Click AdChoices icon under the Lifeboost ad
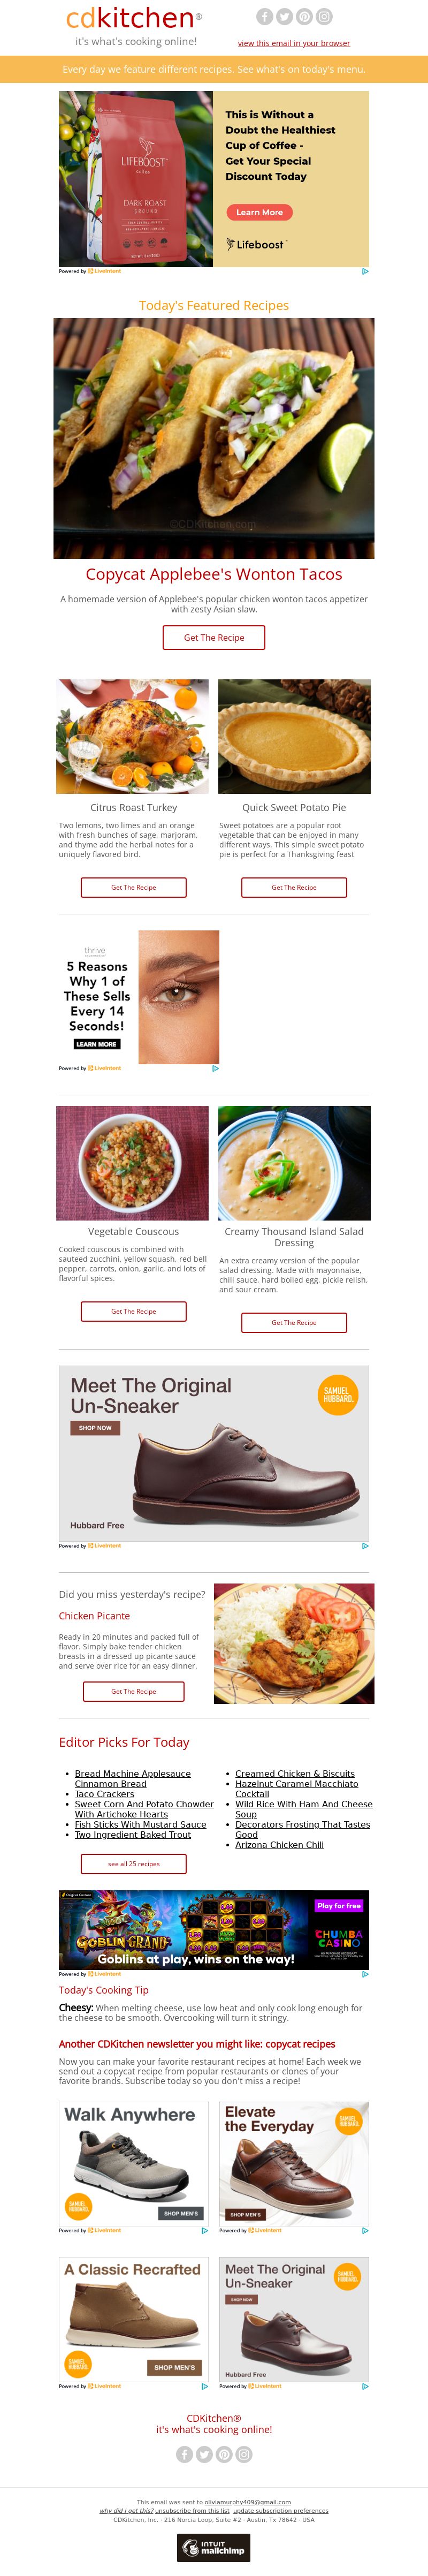This screenshot has height=2576, width=428. [x=365, y=271]
